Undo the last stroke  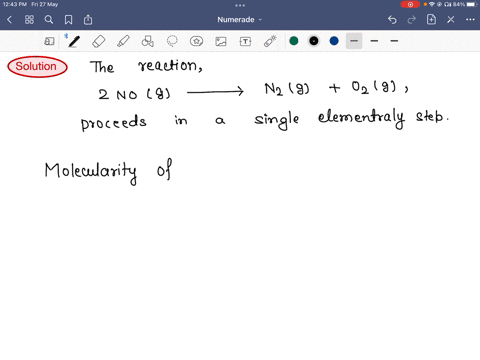click(392, 20)
